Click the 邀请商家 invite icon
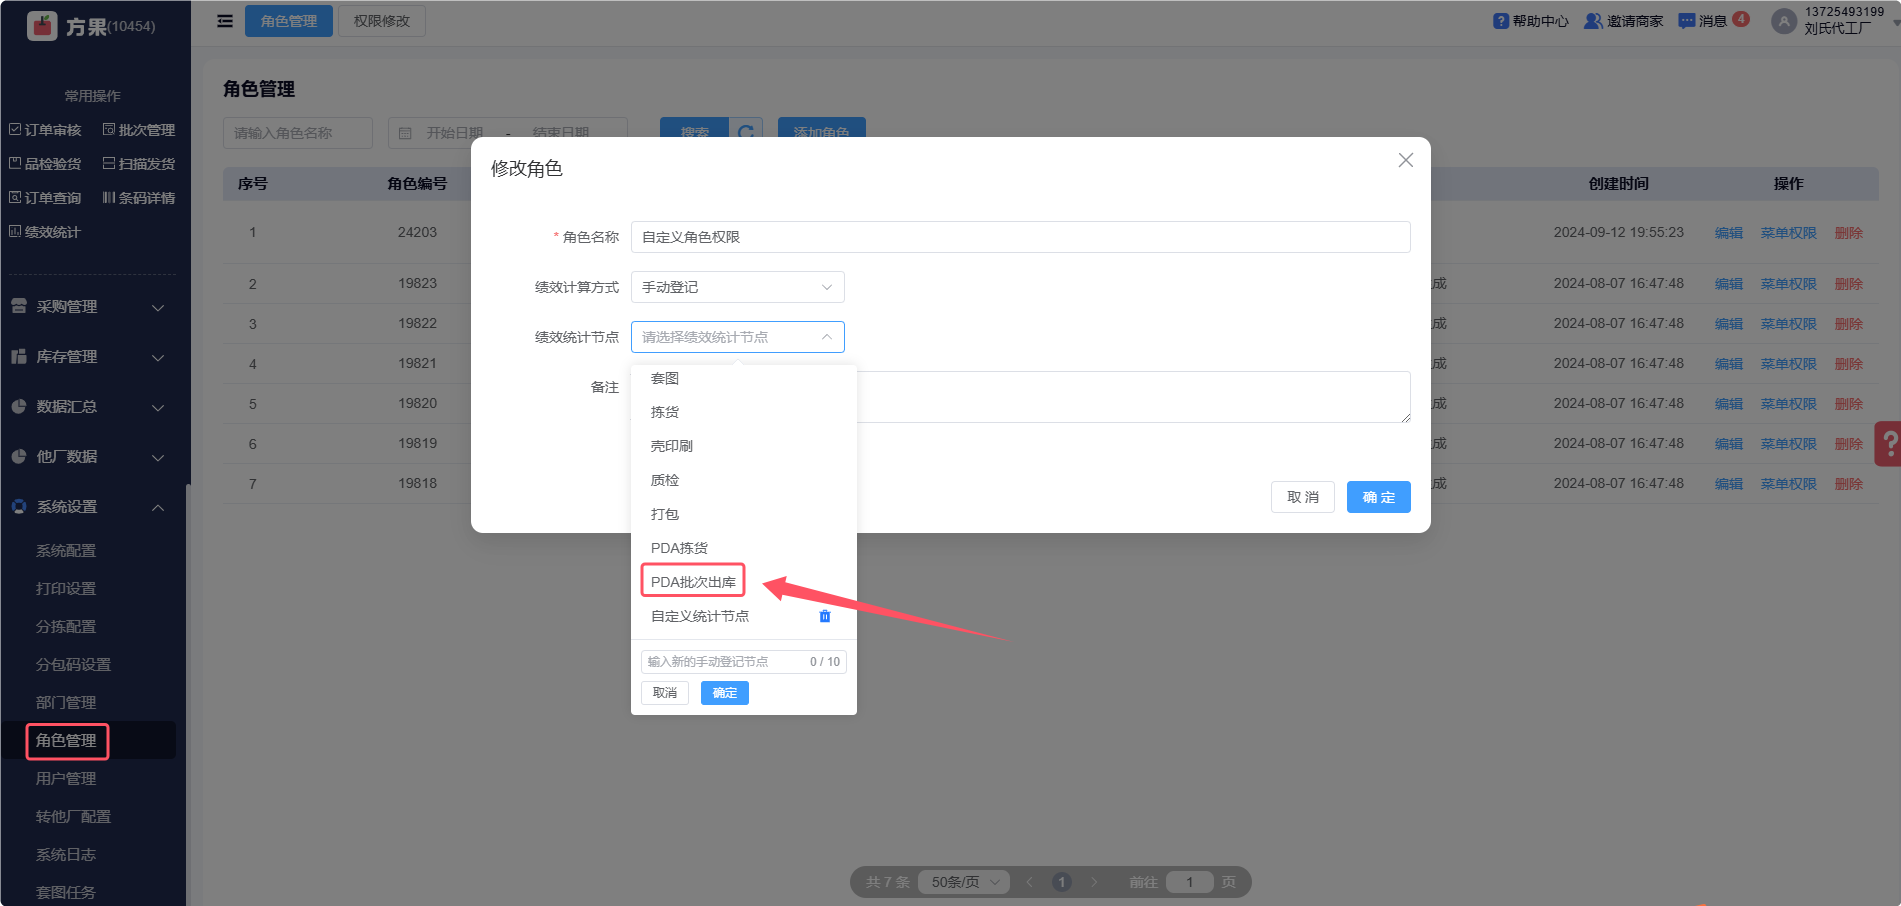Viewport: 1901px width, 906px height. coord(1594,21)
